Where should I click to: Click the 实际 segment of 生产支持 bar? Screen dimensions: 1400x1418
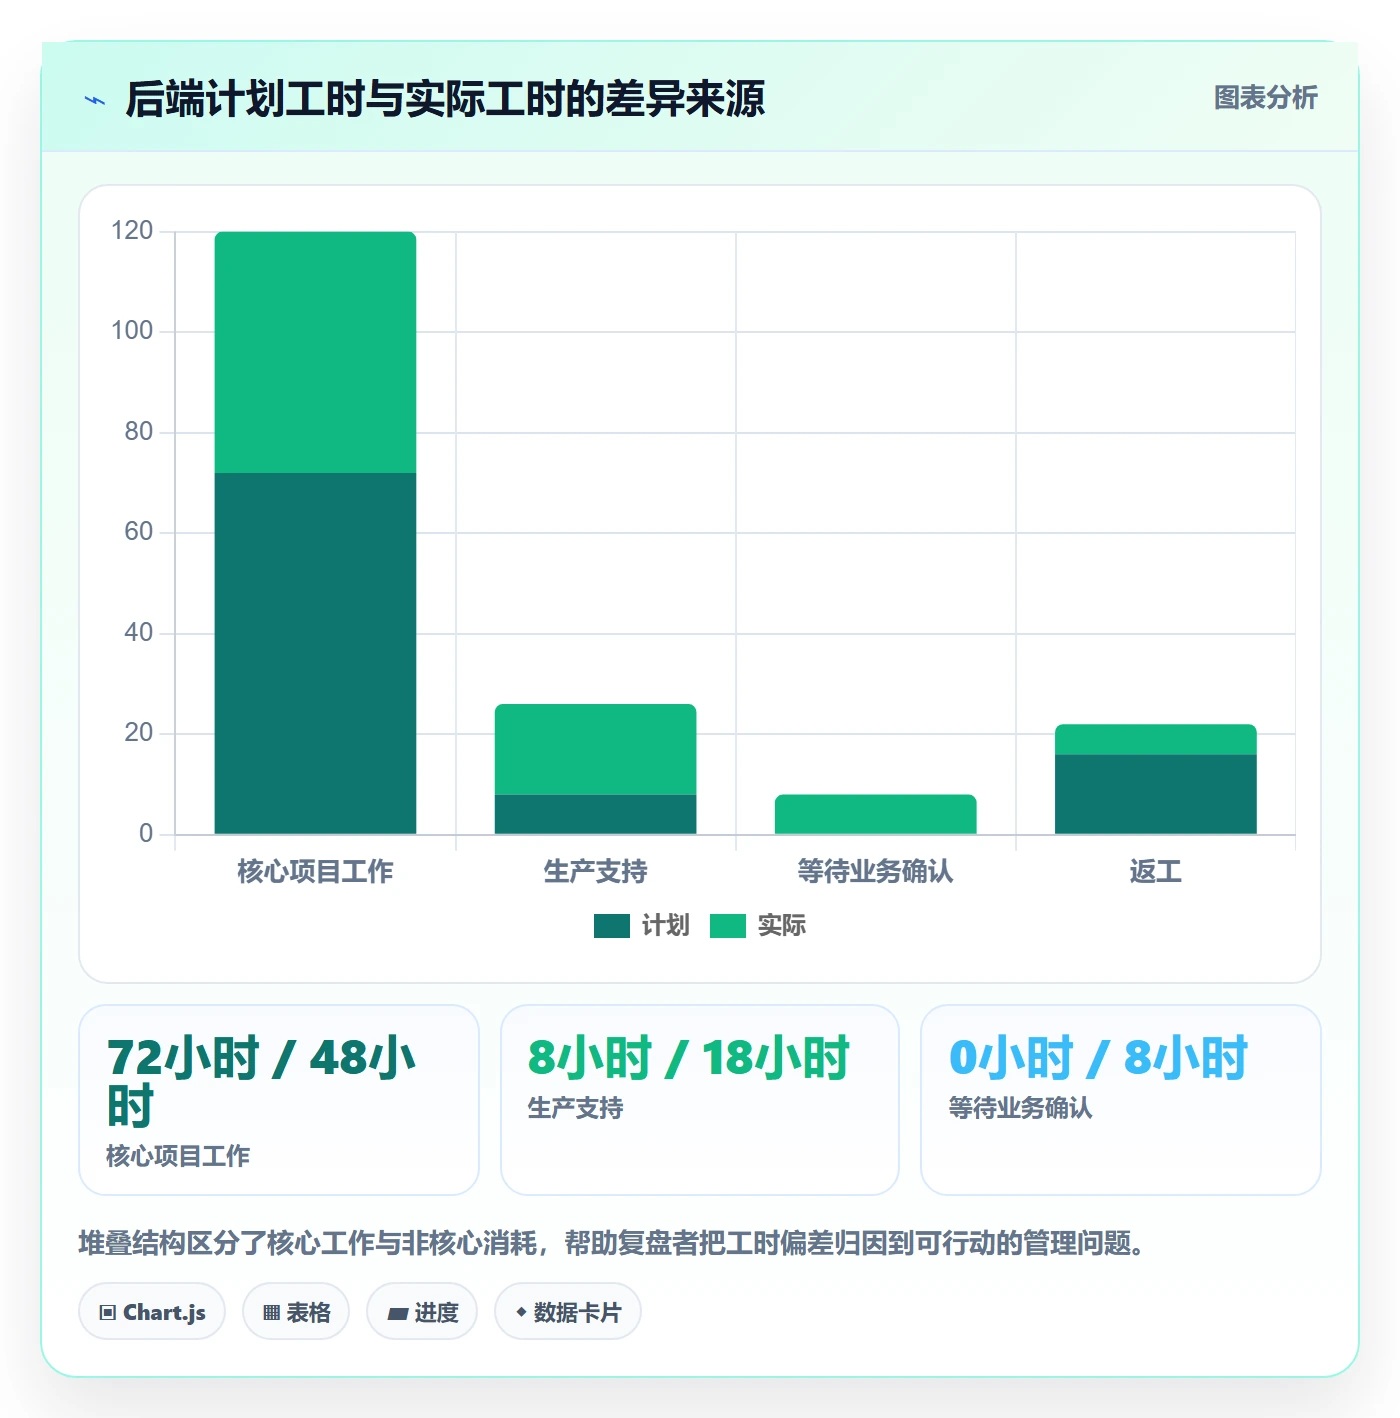click(595, 749)
